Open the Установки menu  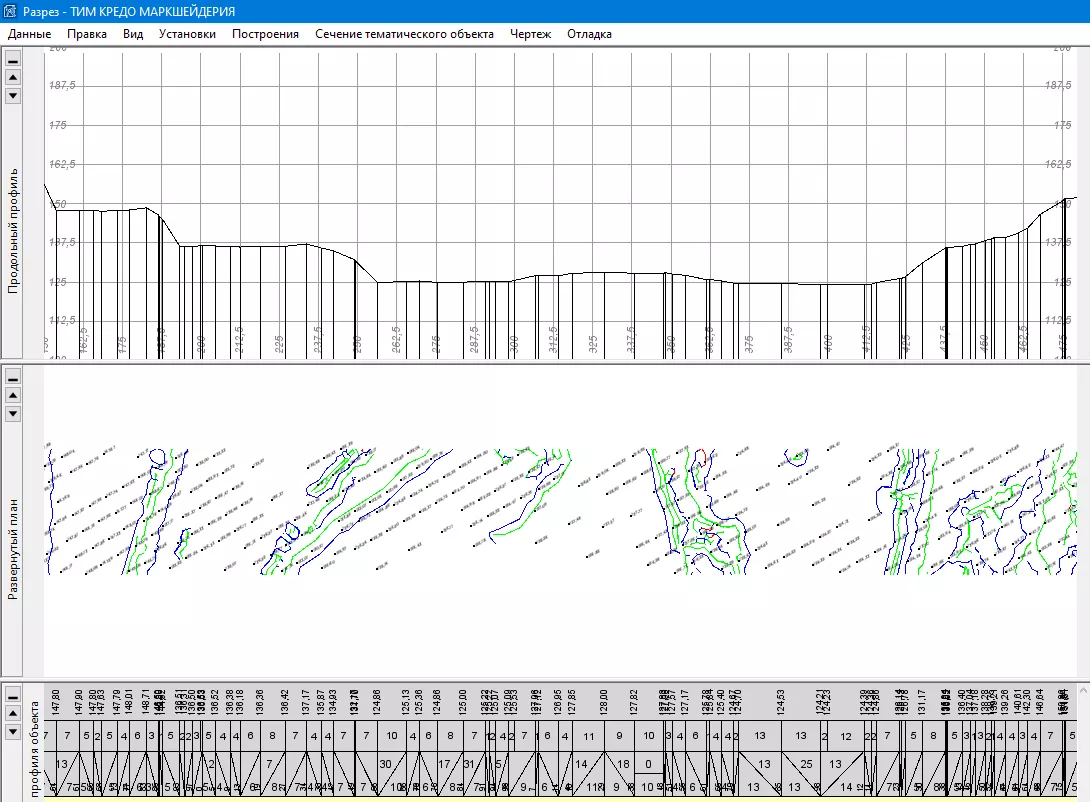[187, 34]
